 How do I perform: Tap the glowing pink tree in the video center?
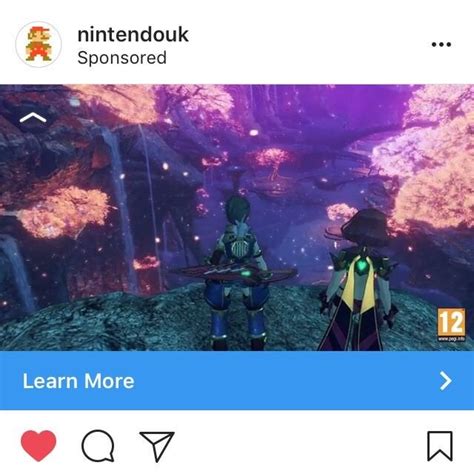pos(272,162)
